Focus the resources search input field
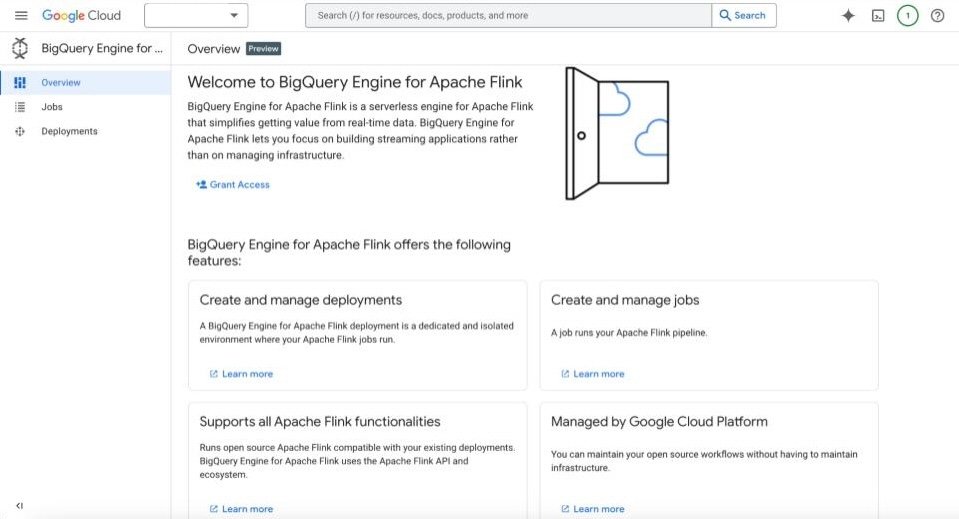Screen dimensions: 959x519 (x=508, y=15)
